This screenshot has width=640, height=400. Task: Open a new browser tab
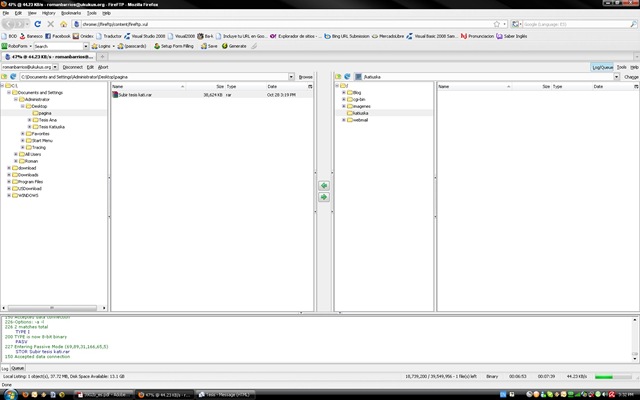pyautogui.click(x=102, y=57)
